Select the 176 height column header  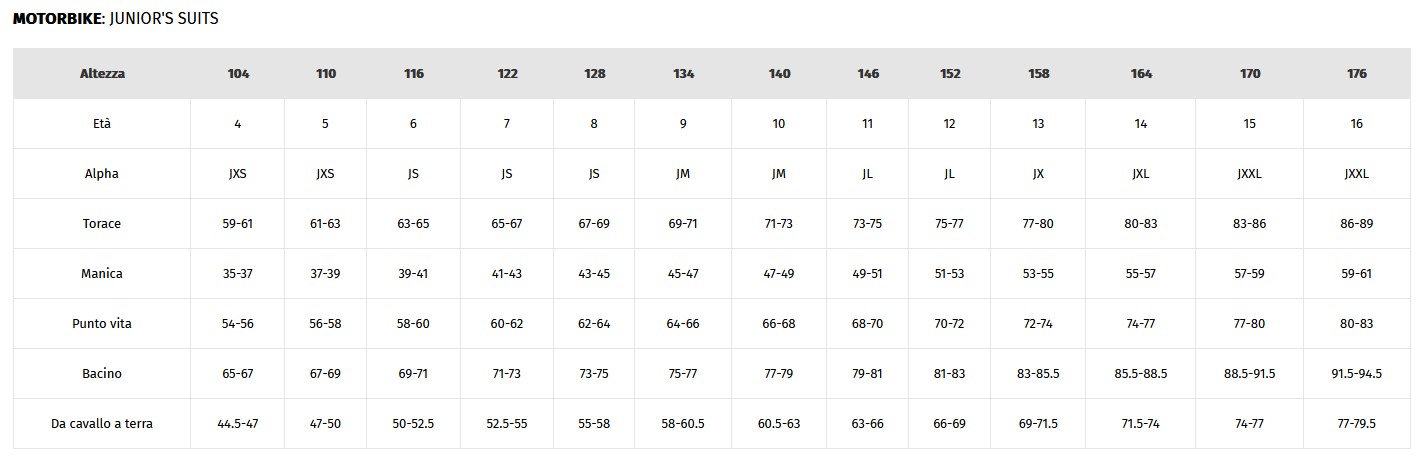1356,74
